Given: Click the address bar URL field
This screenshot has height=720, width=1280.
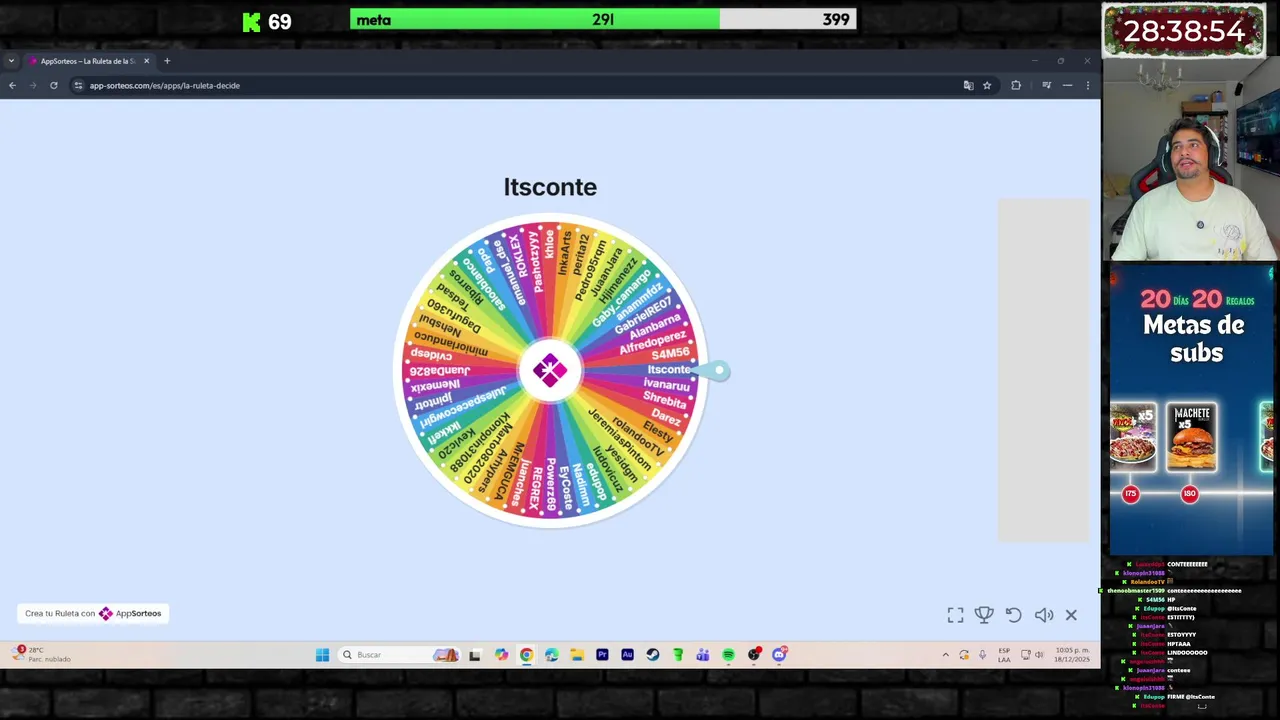Looking at the screenshot, I should click(520, 85).
